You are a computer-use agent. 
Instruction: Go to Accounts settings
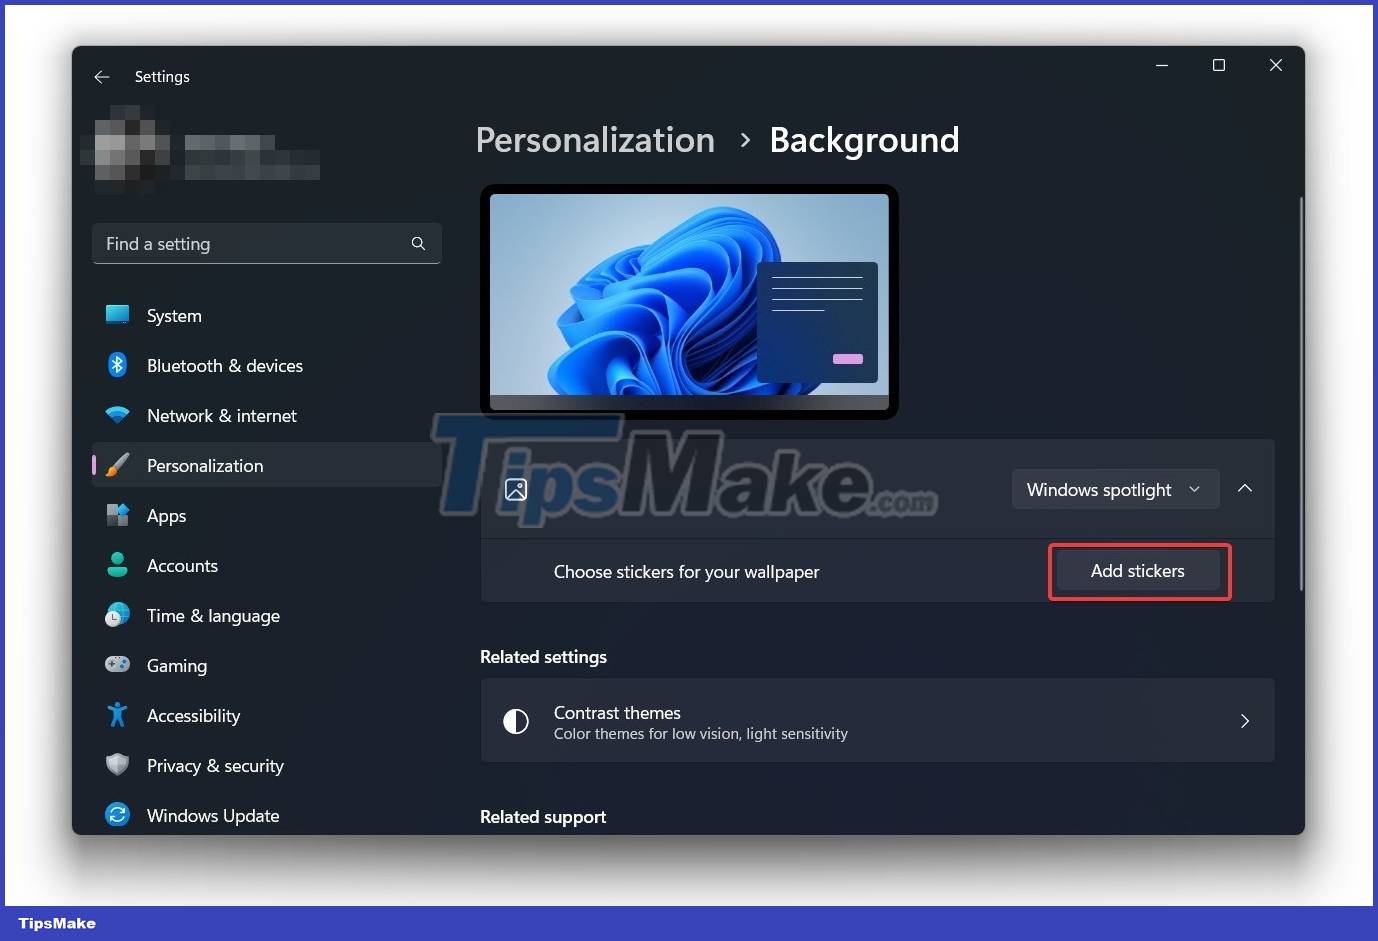pyautogui.click(x=266, y=565)
